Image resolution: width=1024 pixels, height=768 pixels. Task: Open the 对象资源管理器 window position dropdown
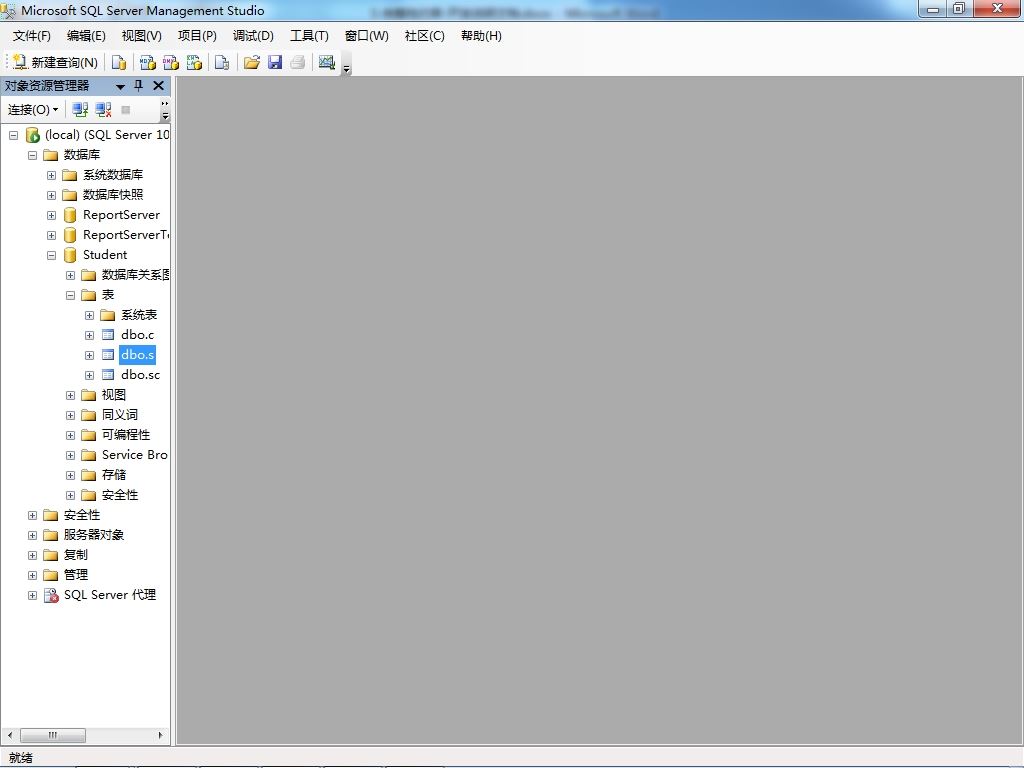(x=120, y=86)
